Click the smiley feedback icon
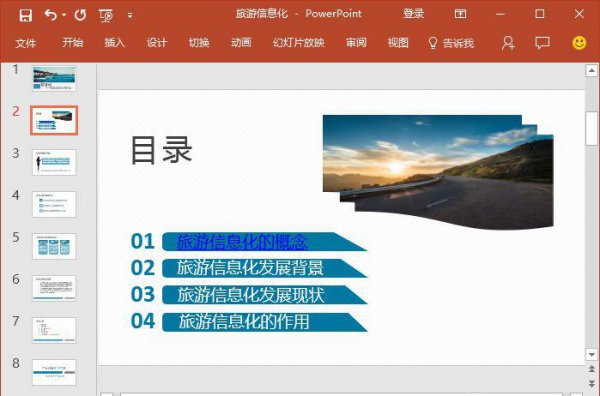The image size is (600, 396). point(579,43)
